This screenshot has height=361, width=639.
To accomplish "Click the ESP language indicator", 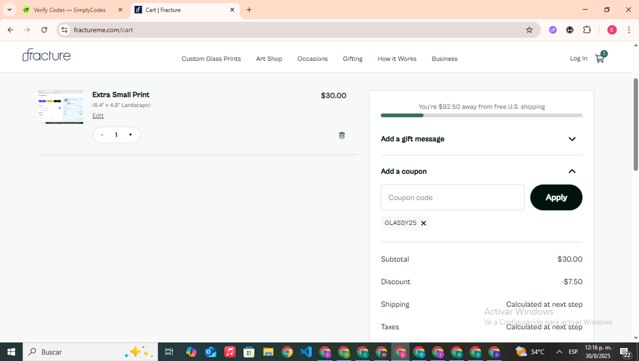I will coord(573,352).
